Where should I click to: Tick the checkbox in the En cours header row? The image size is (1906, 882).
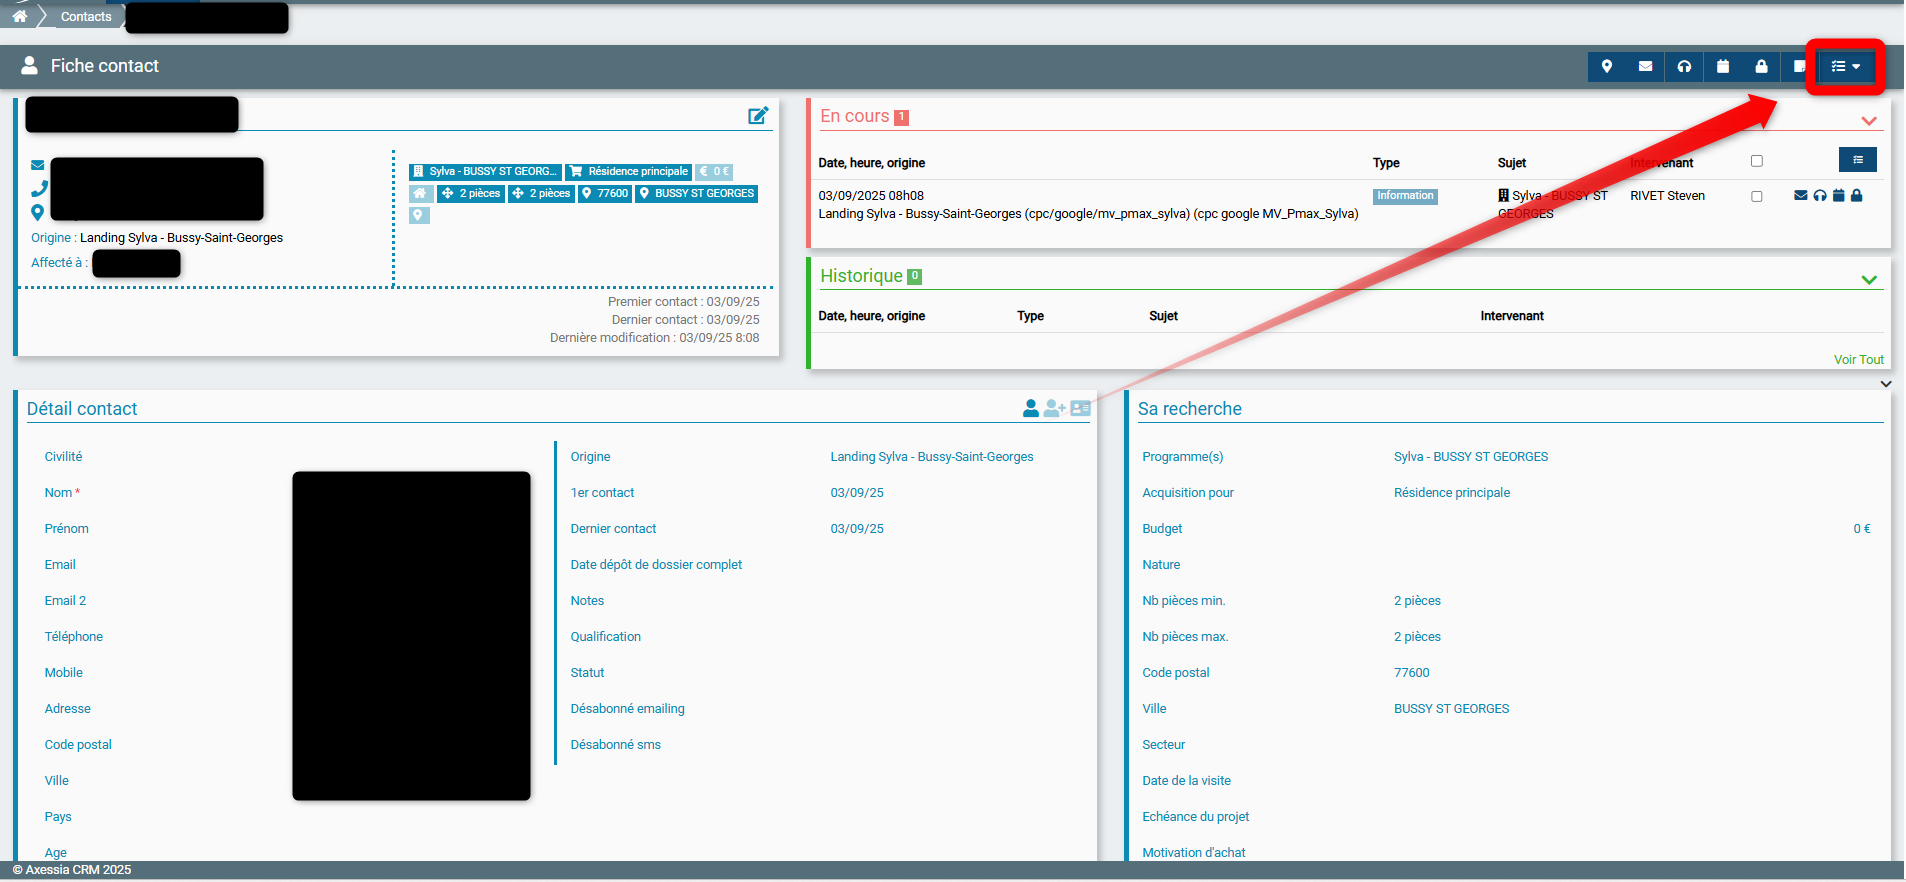(x=1756, y=161)
